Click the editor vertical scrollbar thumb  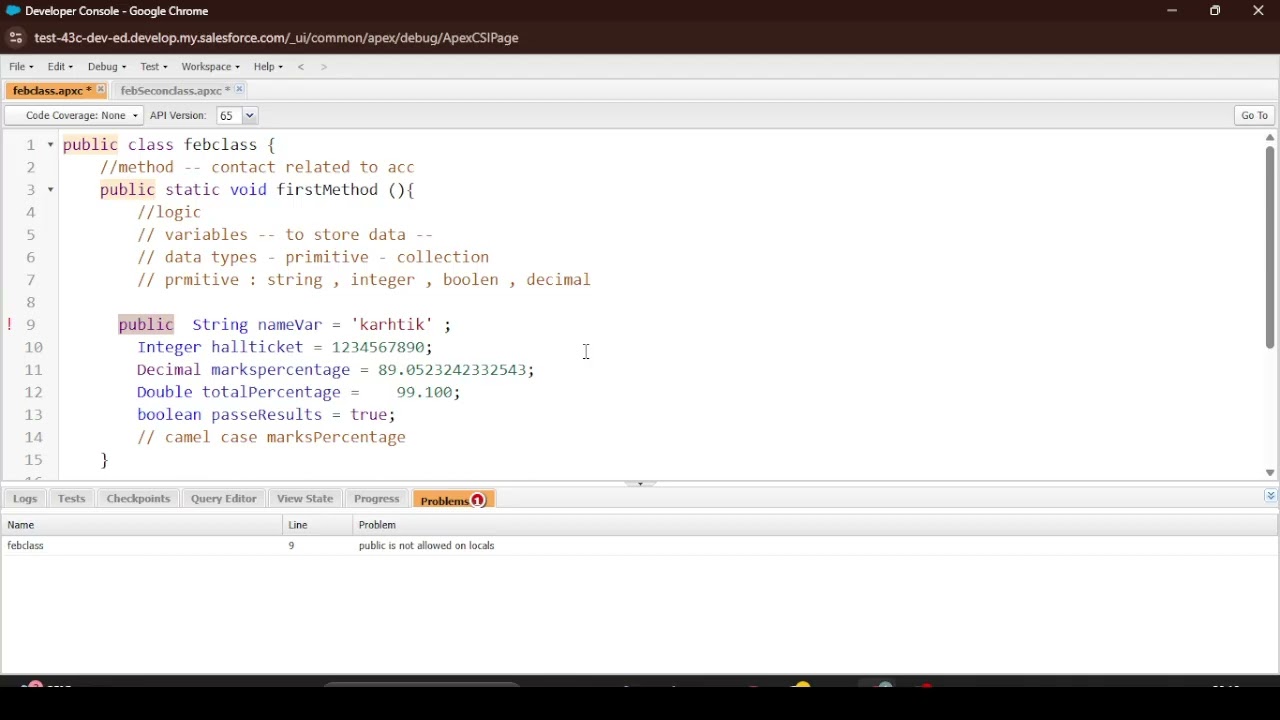tap(1270, 247)
